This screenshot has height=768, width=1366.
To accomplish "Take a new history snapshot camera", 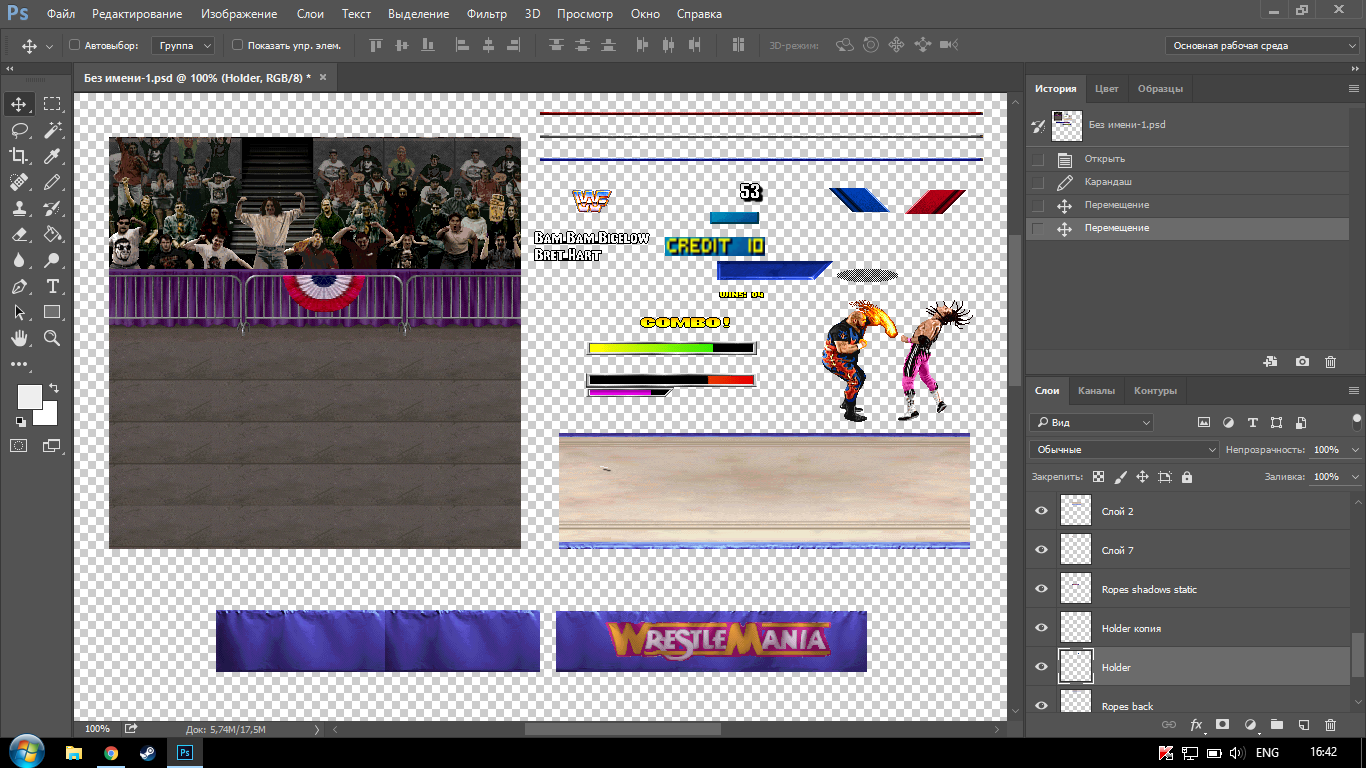I will (1302, 362).
